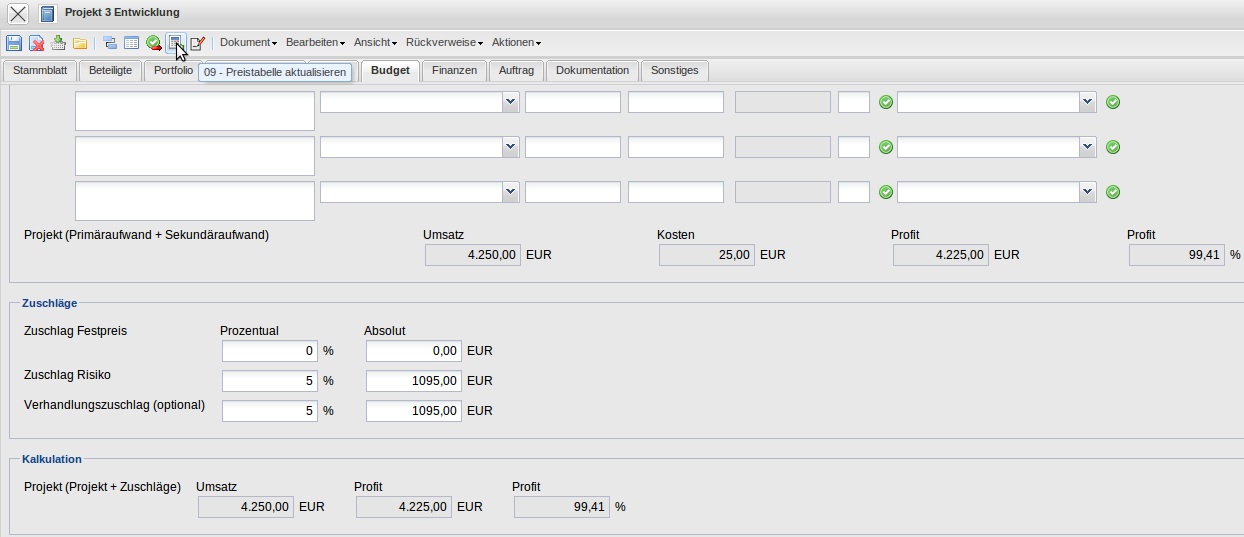Viewport: 1244px width, 537px height.
Task: Toggle the first green checkmark in top row
Action: click(x=885, y=102)
